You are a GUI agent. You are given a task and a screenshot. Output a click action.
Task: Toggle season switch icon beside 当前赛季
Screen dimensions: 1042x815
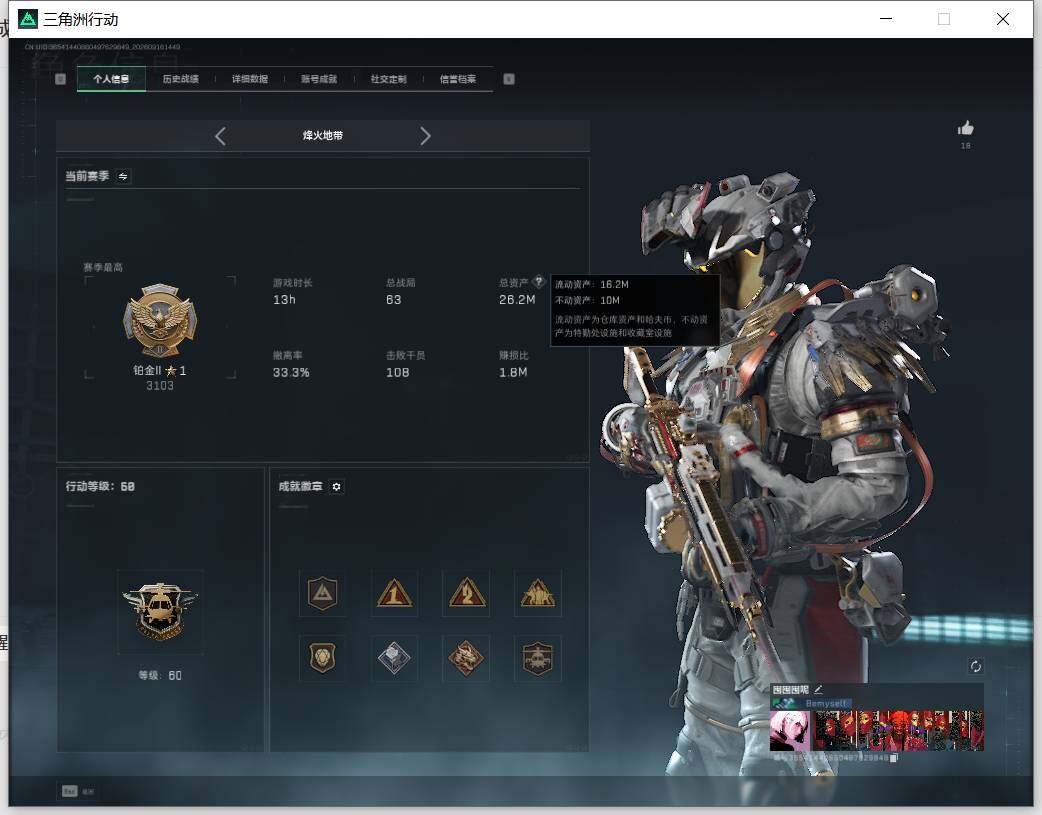tap(123, 176)
